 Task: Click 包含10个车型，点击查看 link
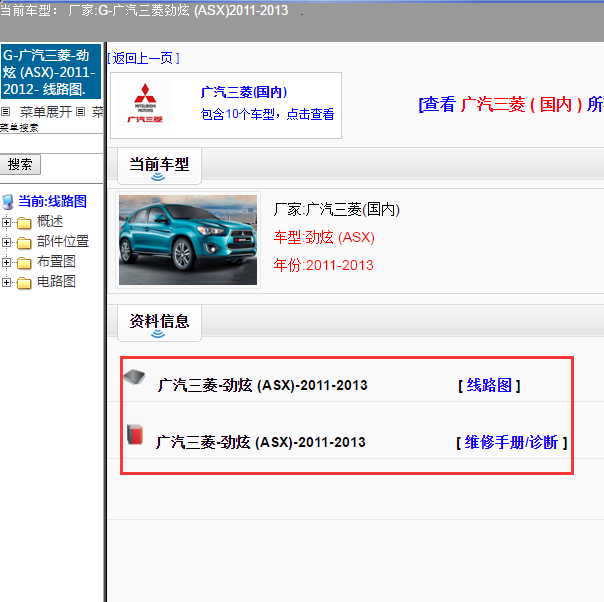[x=268, y=114]
